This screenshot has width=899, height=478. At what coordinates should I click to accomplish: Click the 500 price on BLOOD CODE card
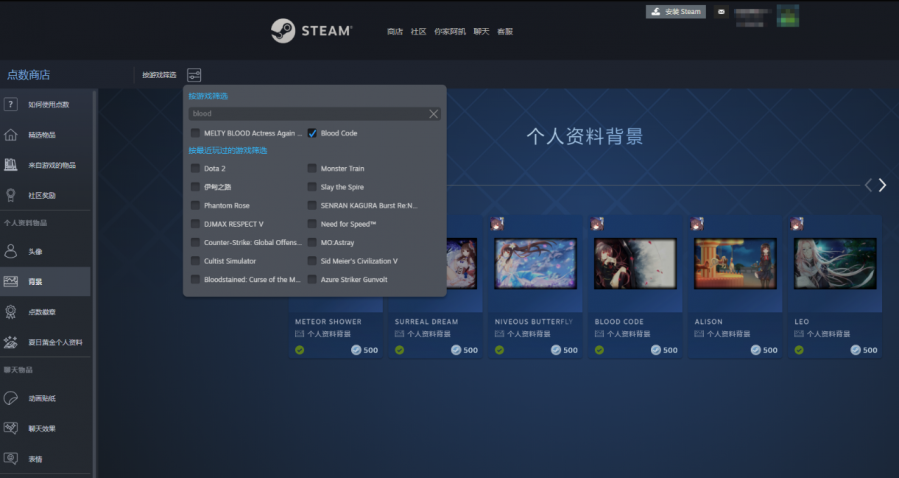670,350
